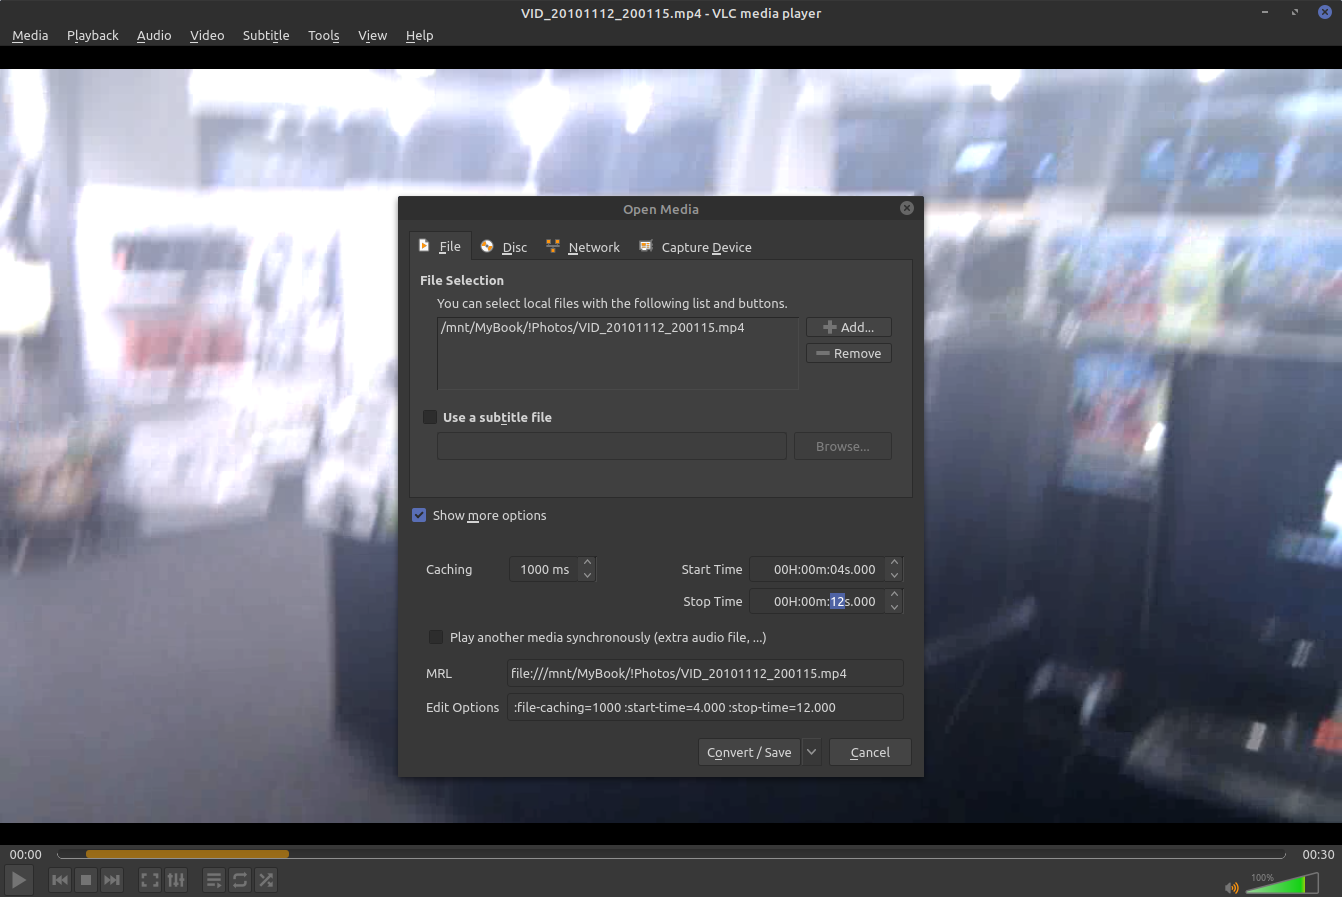Toggle fullscreen mode icon

click(148, 880)
